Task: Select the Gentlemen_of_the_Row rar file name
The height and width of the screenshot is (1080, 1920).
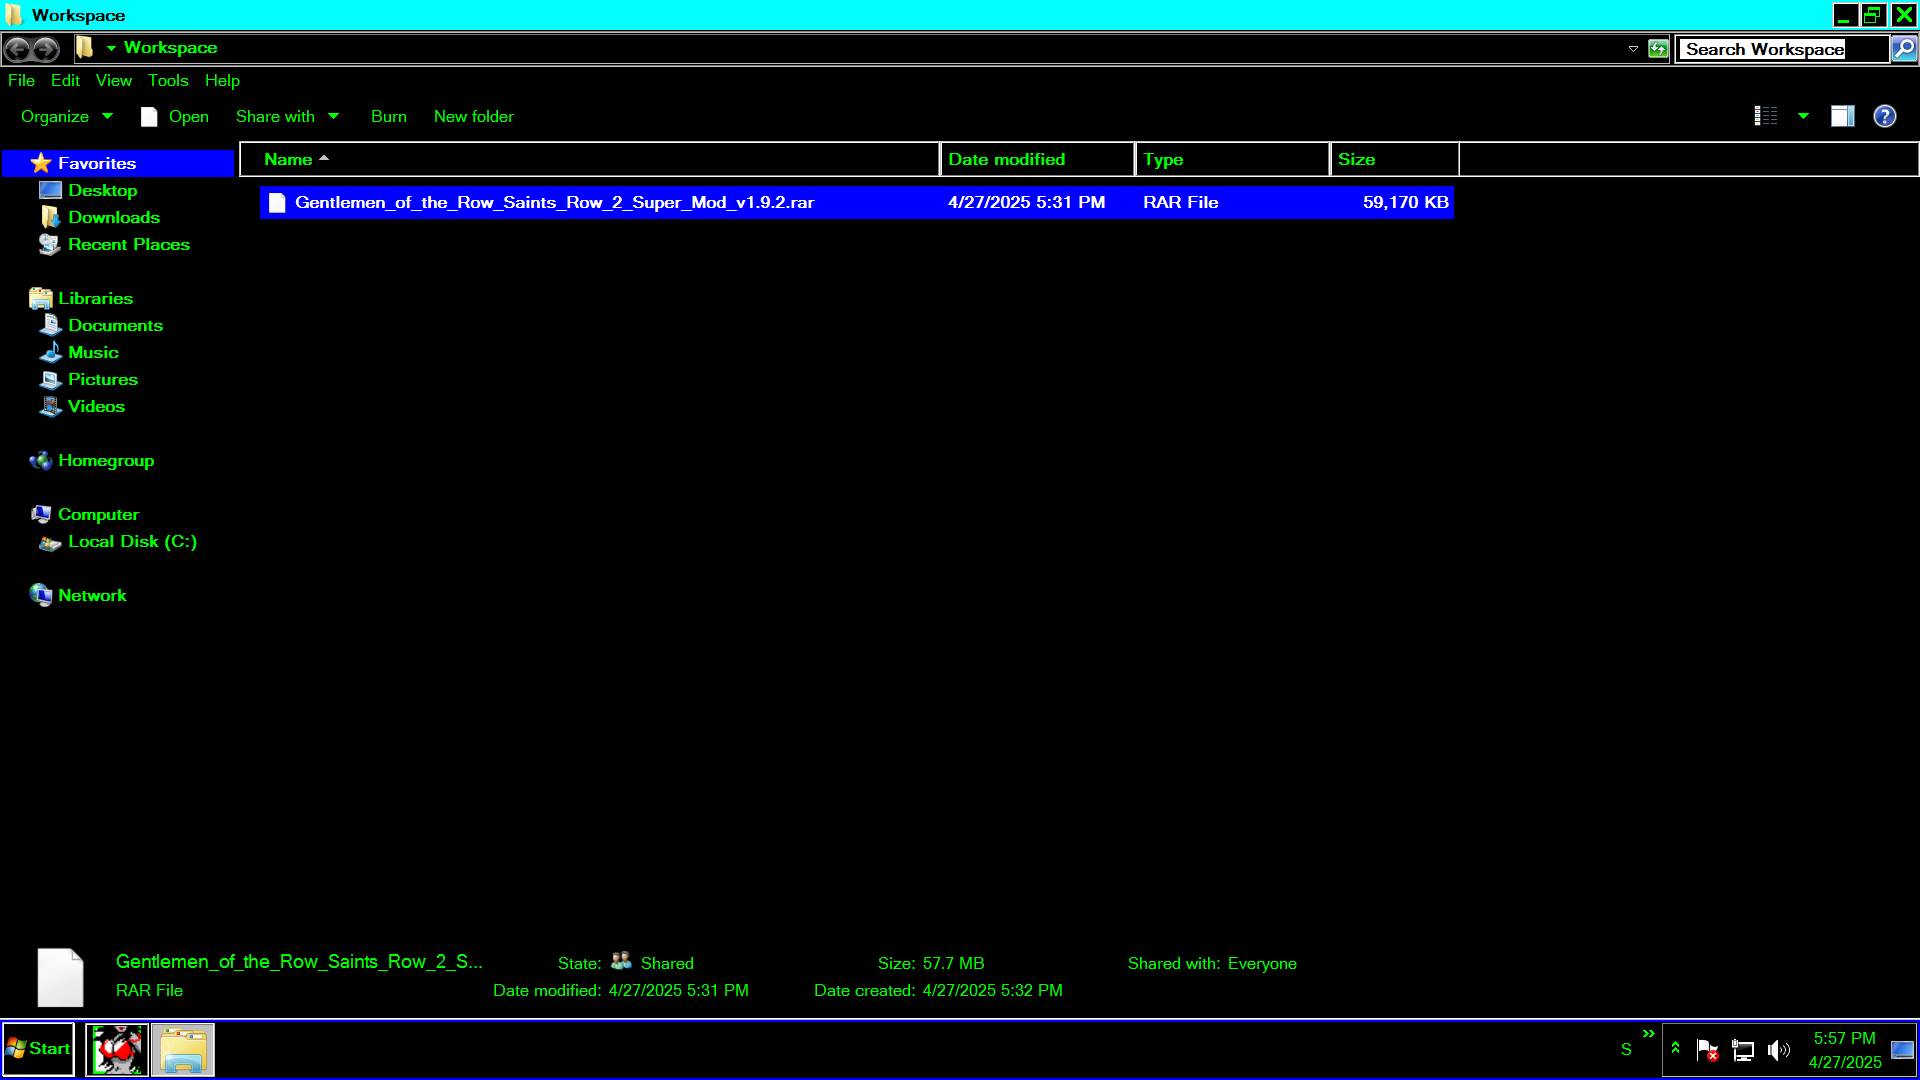Action: [554, 202]
